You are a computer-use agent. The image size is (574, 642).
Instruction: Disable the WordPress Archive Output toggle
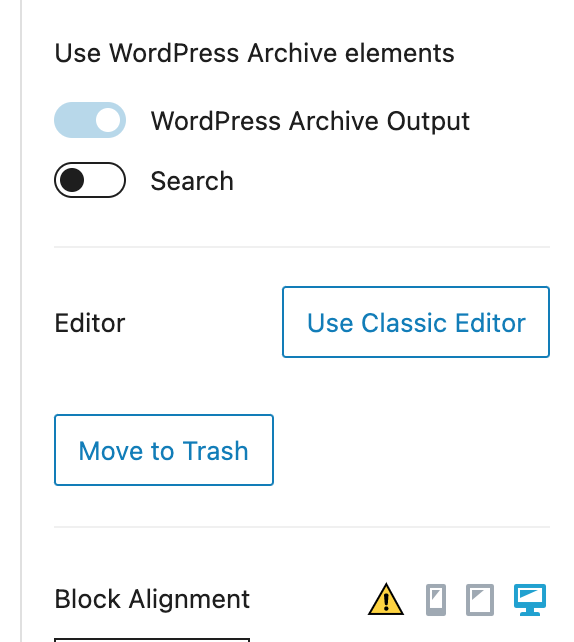pyautogui.click(x=90, y=120)
